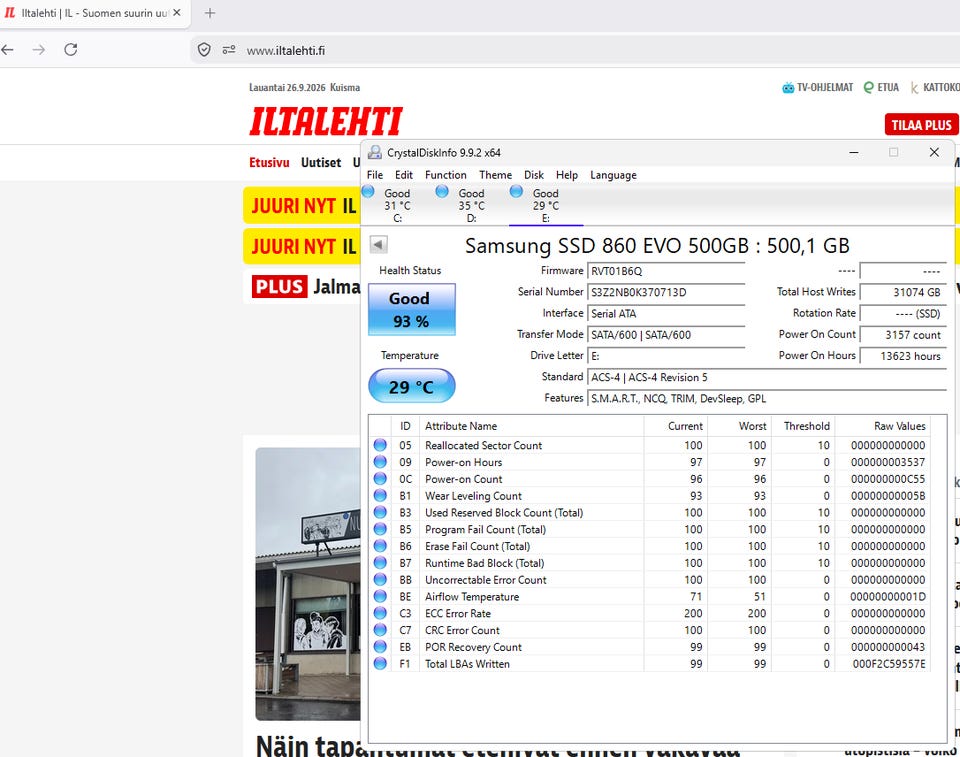Click status orb for Wear Leveling Count
This screenshot has width=960, height=757.
380,495
